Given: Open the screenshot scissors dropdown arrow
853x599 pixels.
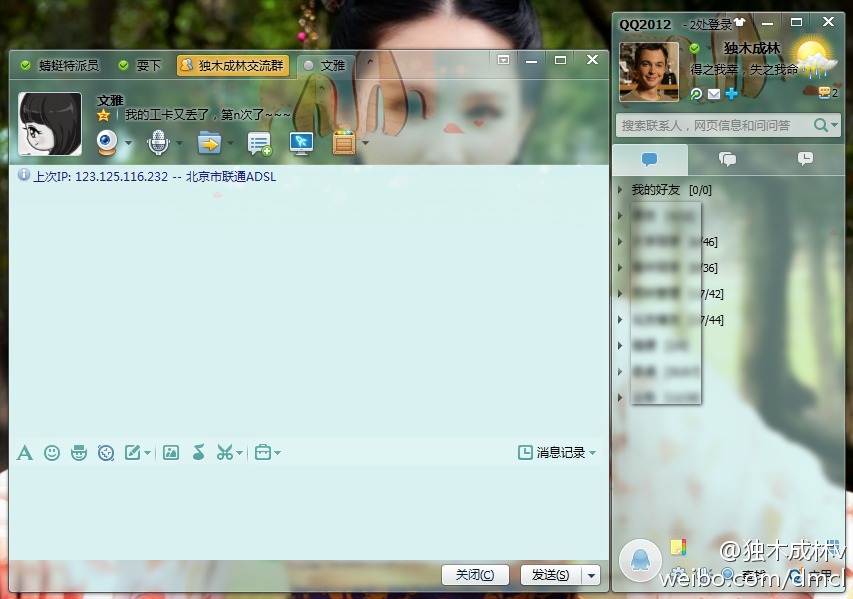Looking at the screenshot, I should click(239, 453).
